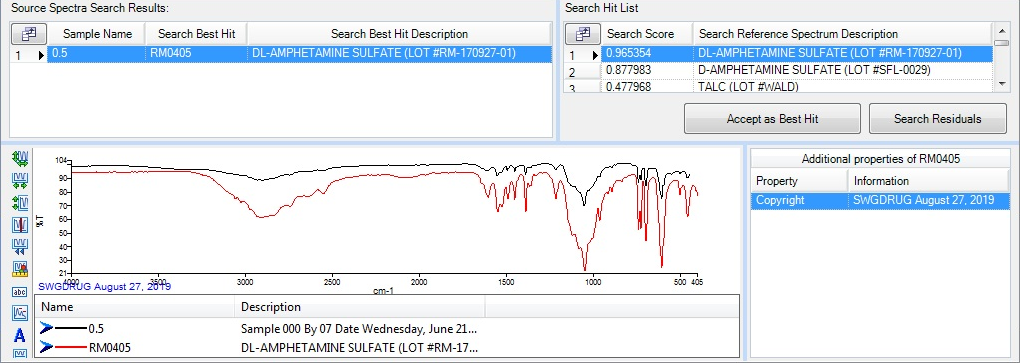Click the sample name cell '0.5'
1020x363 pixels.
click(97, 54)
